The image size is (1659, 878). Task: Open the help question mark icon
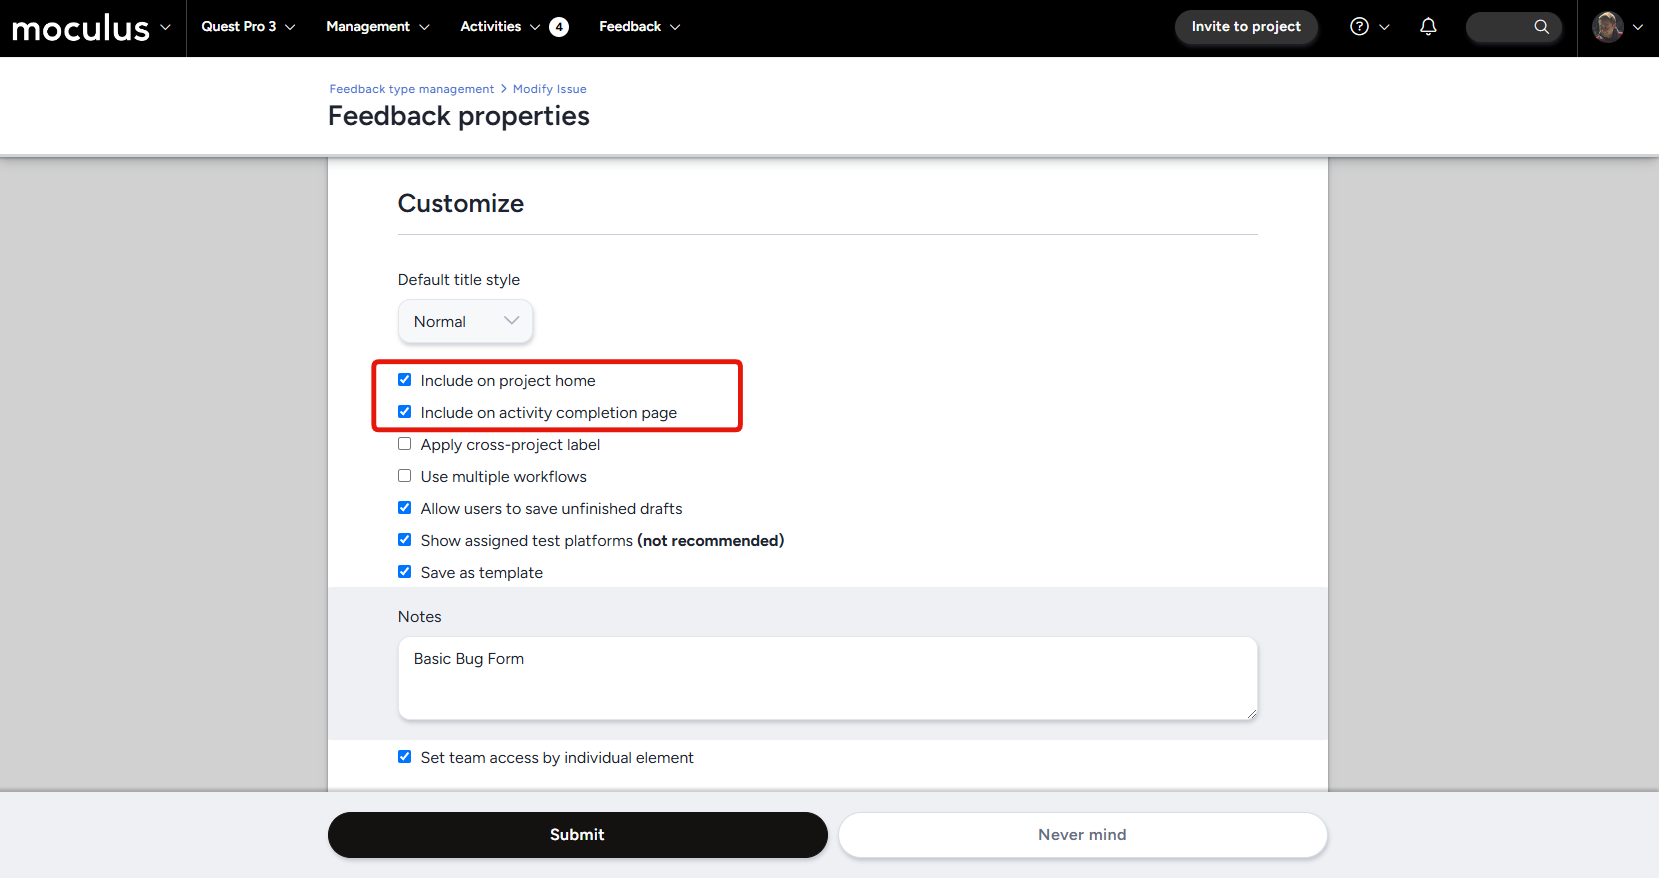click(1359, 27)
